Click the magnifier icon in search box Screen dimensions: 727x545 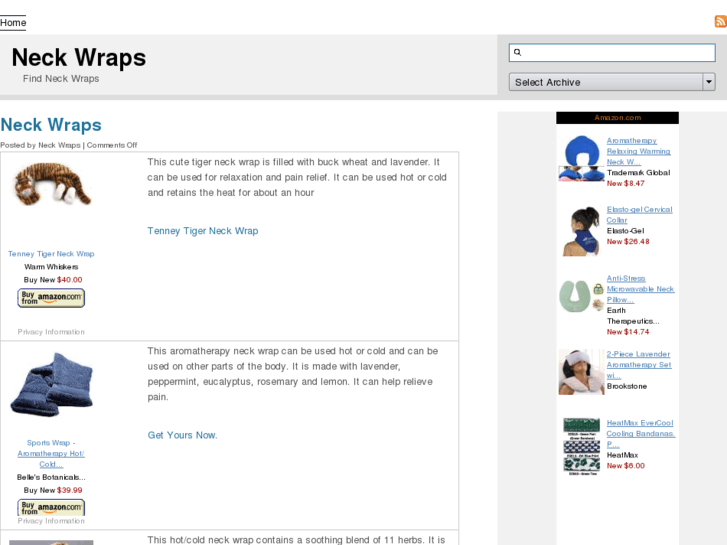(517, 52)
